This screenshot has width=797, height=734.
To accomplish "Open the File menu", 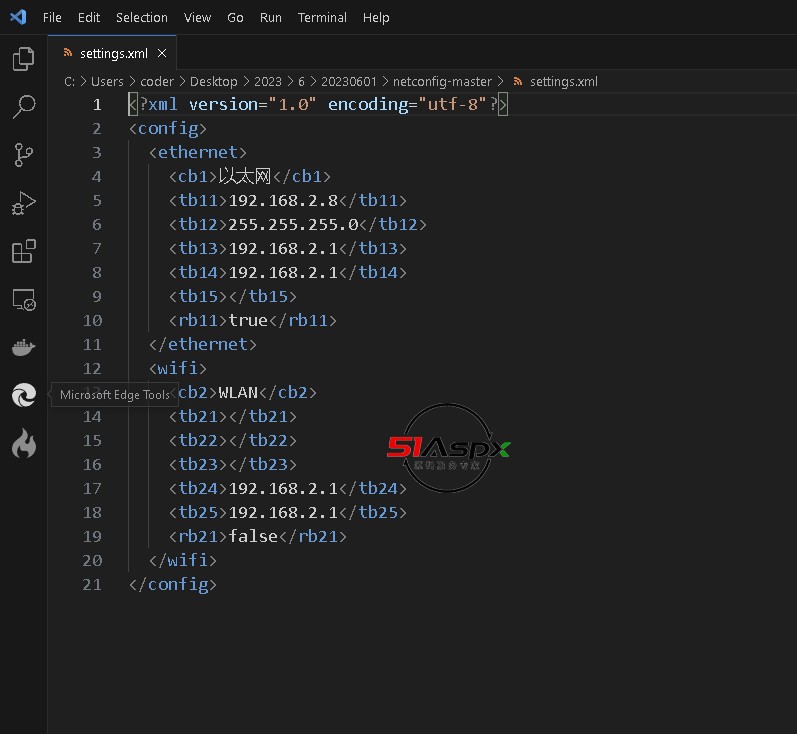I will [x=52, y=18].
